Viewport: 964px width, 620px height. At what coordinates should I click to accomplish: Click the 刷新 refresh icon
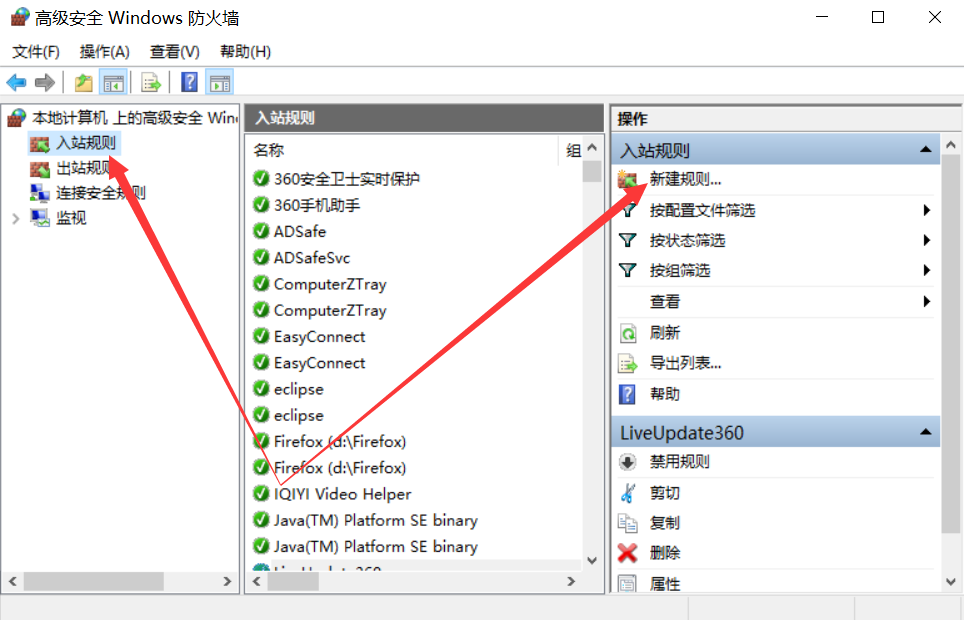[628, 333]
